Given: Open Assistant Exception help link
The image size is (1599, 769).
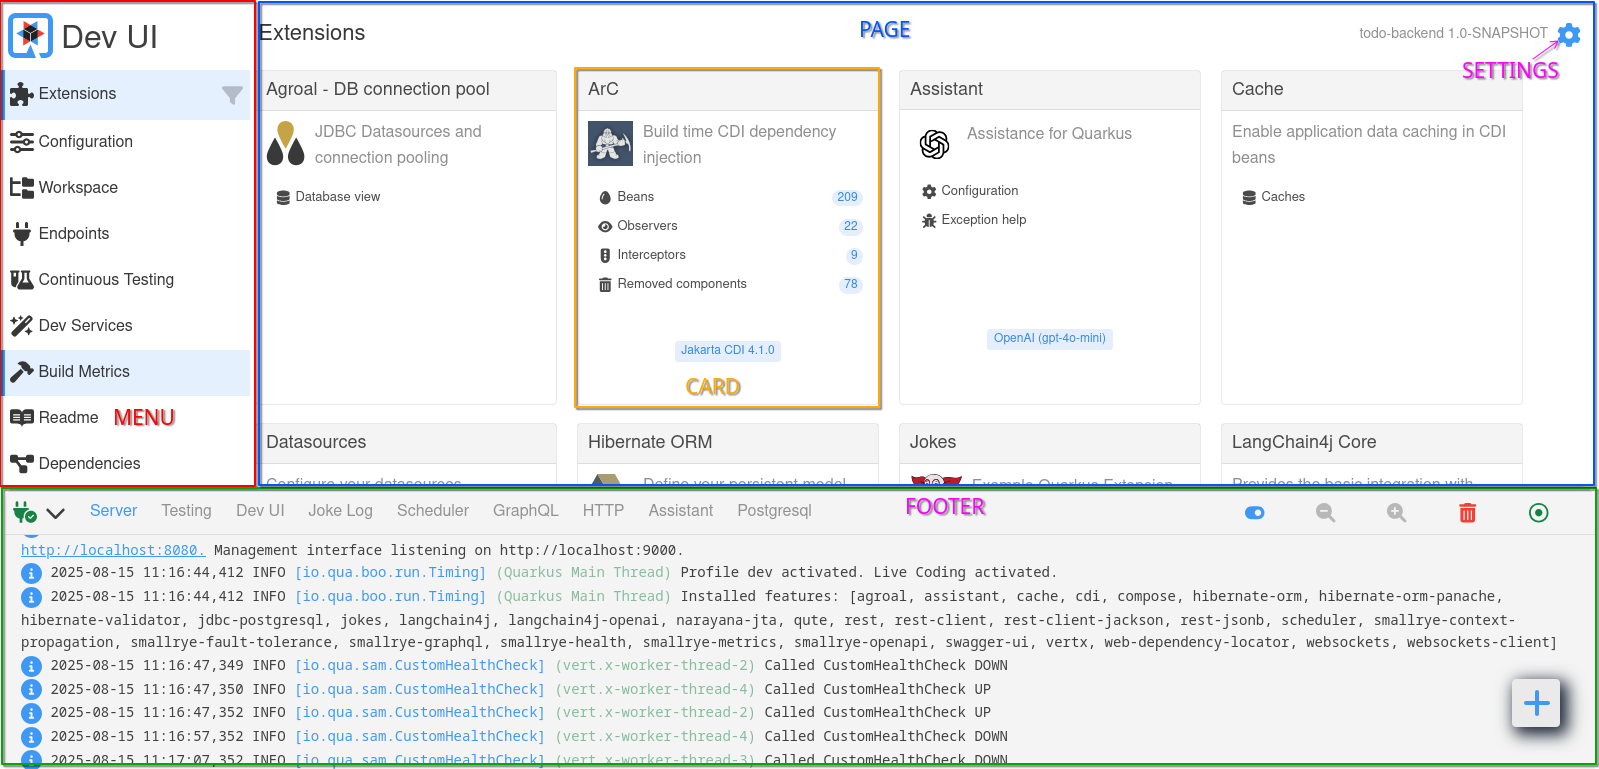Looking at the screenshot, I should 974,220.
